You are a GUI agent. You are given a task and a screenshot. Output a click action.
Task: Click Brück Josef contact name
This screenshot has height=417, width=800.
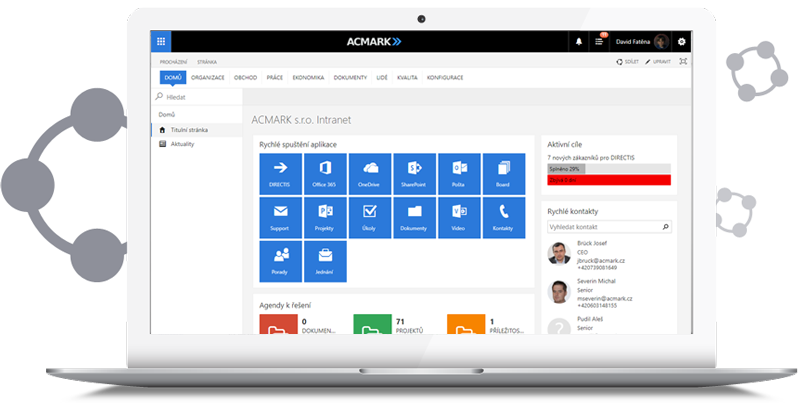click(x=592, y=243)
